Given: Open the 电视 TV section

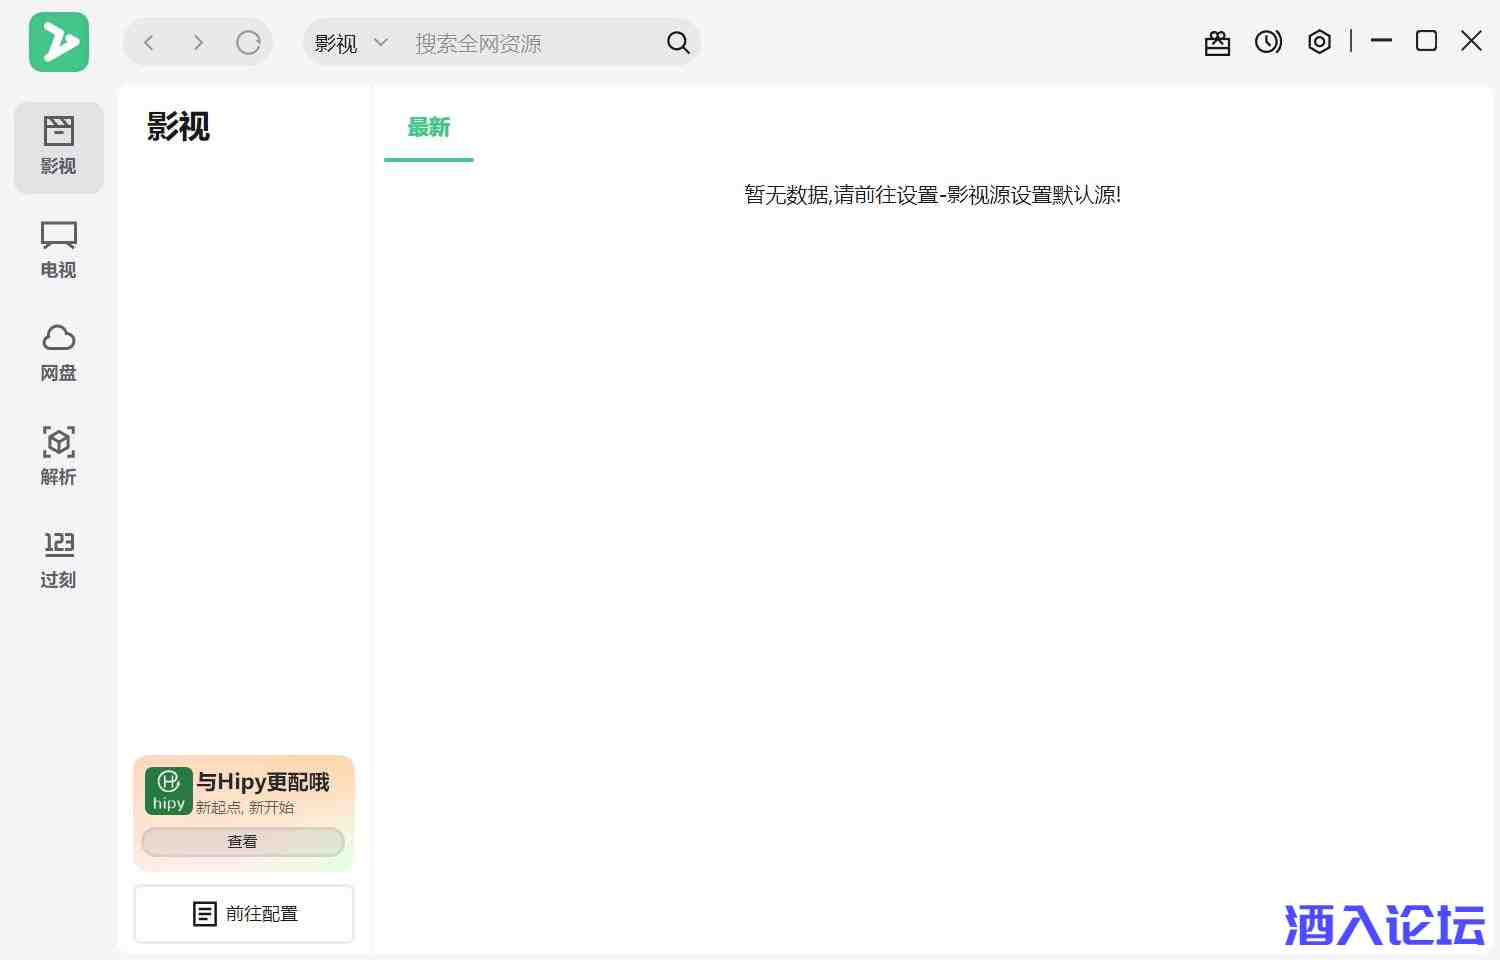Looking at the screenshot, I should 58,250.
